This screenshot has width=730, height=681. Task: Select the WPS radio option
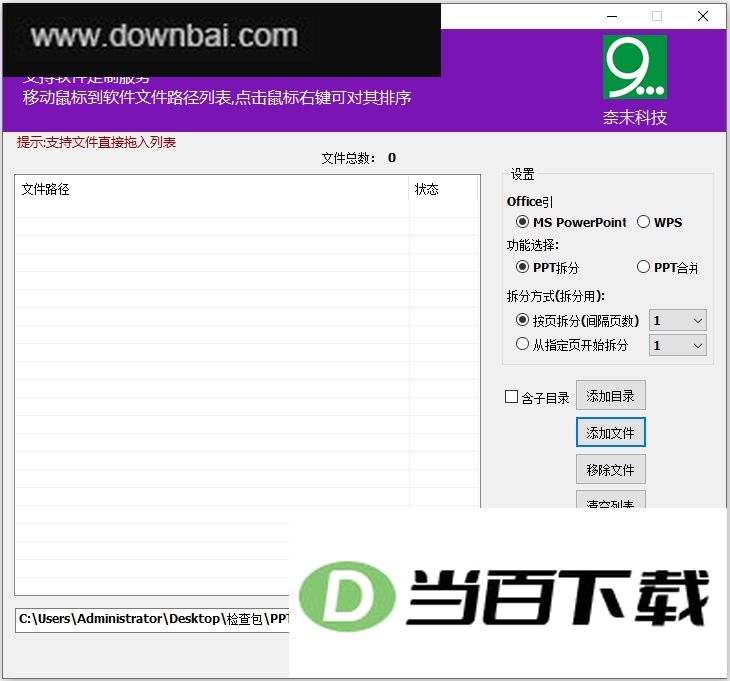(659, 223)
